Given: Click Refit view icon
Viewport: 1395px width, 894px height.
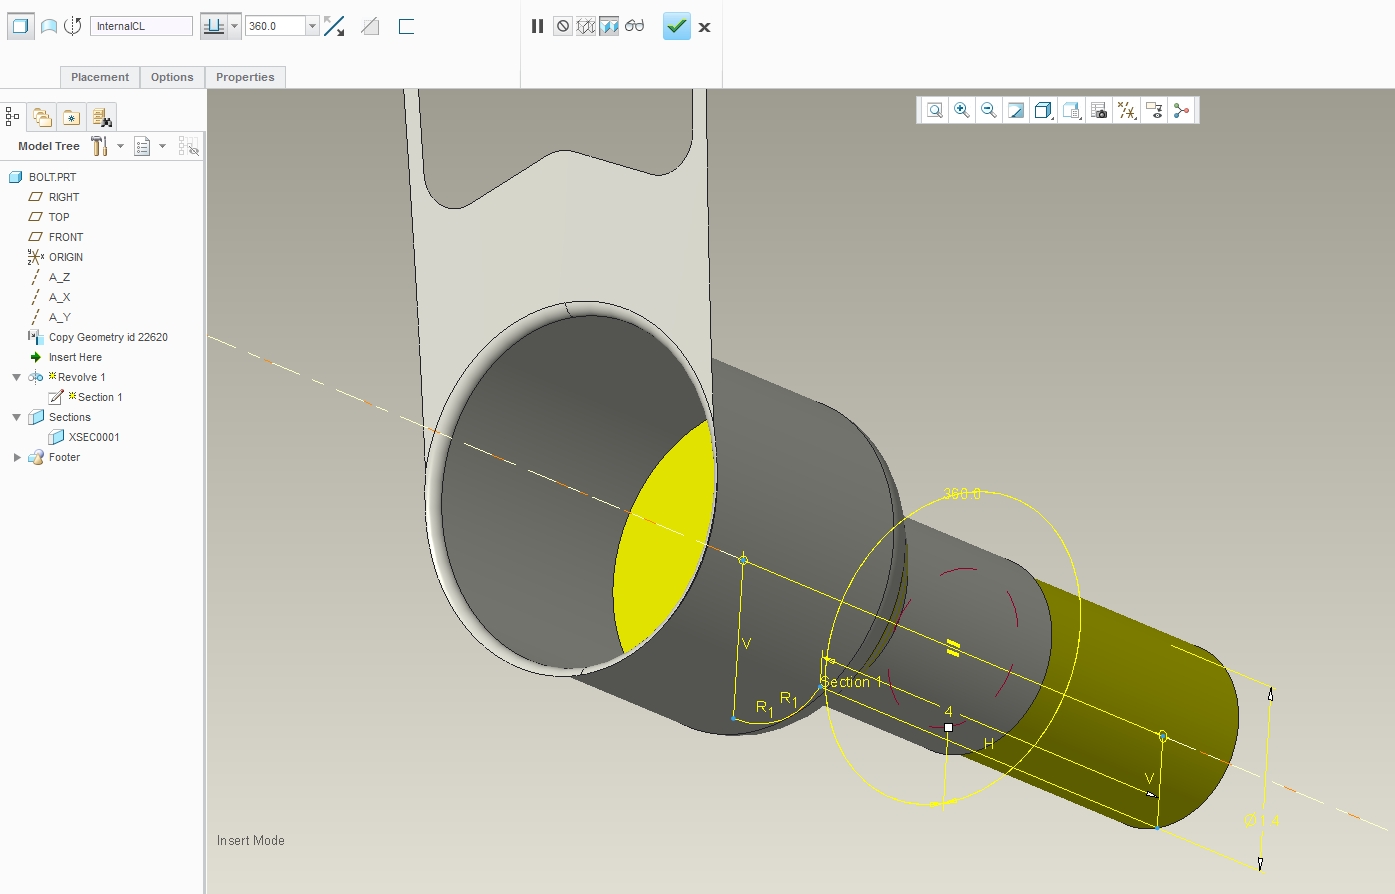Looking at the screenshot, I should (x=934, y=110).
